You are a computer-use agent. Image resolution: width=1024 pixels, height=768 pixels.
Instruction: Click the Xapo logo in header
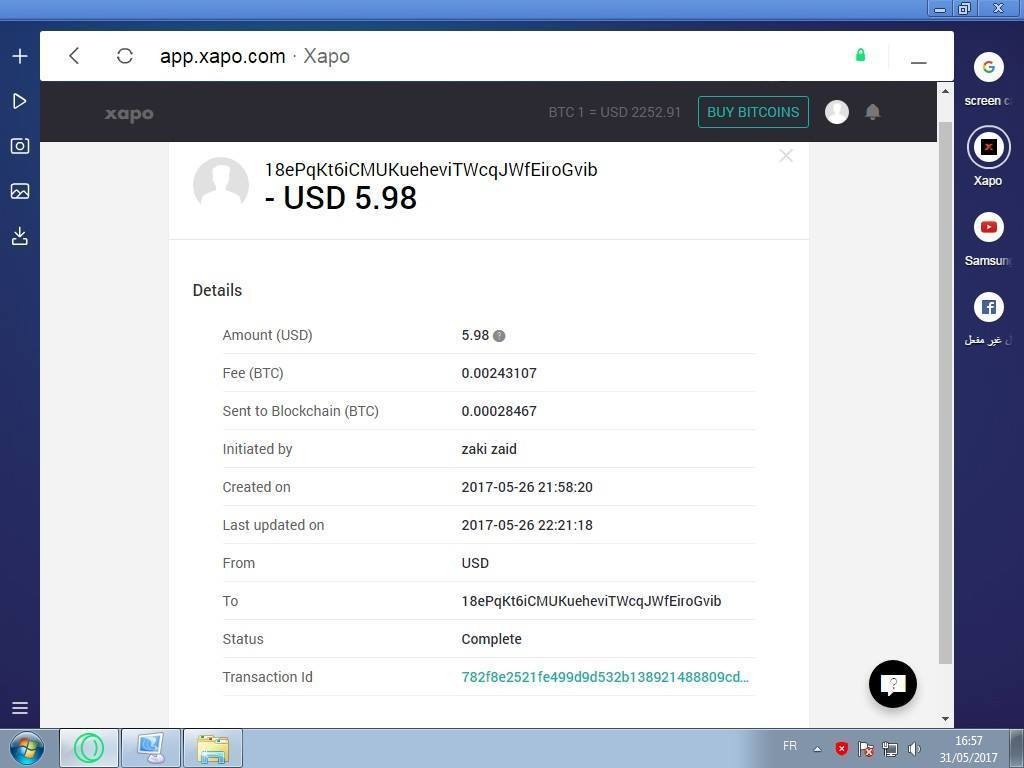(x=129, y=114)
